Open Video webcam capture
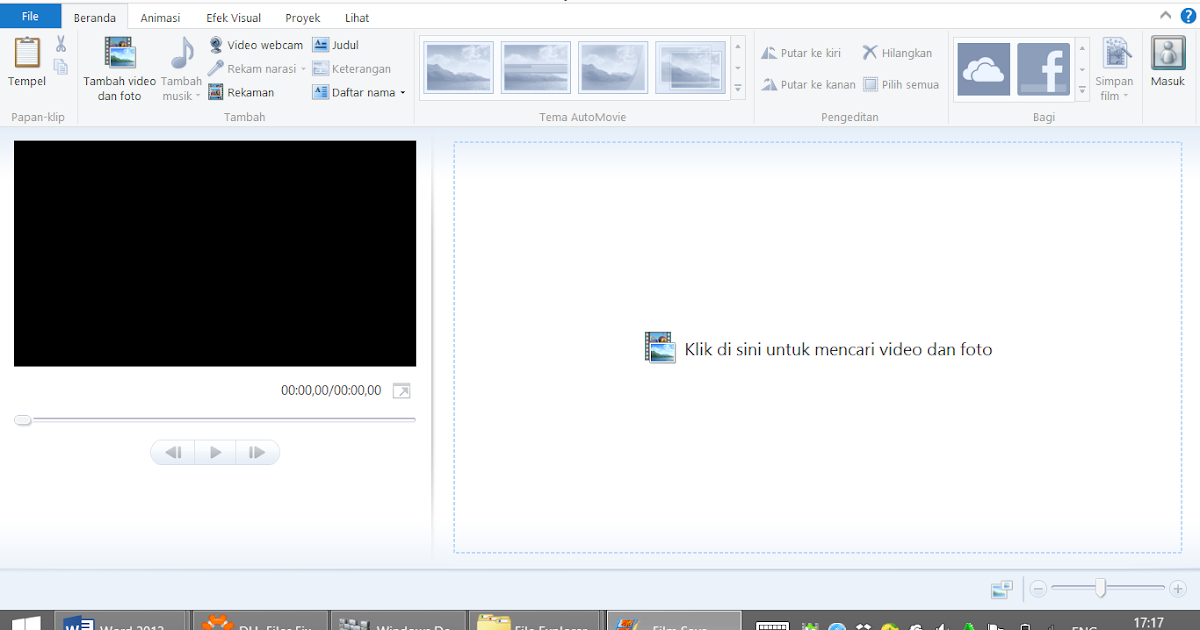This screenshot has width=1200, height=630. tap(256, 45)
